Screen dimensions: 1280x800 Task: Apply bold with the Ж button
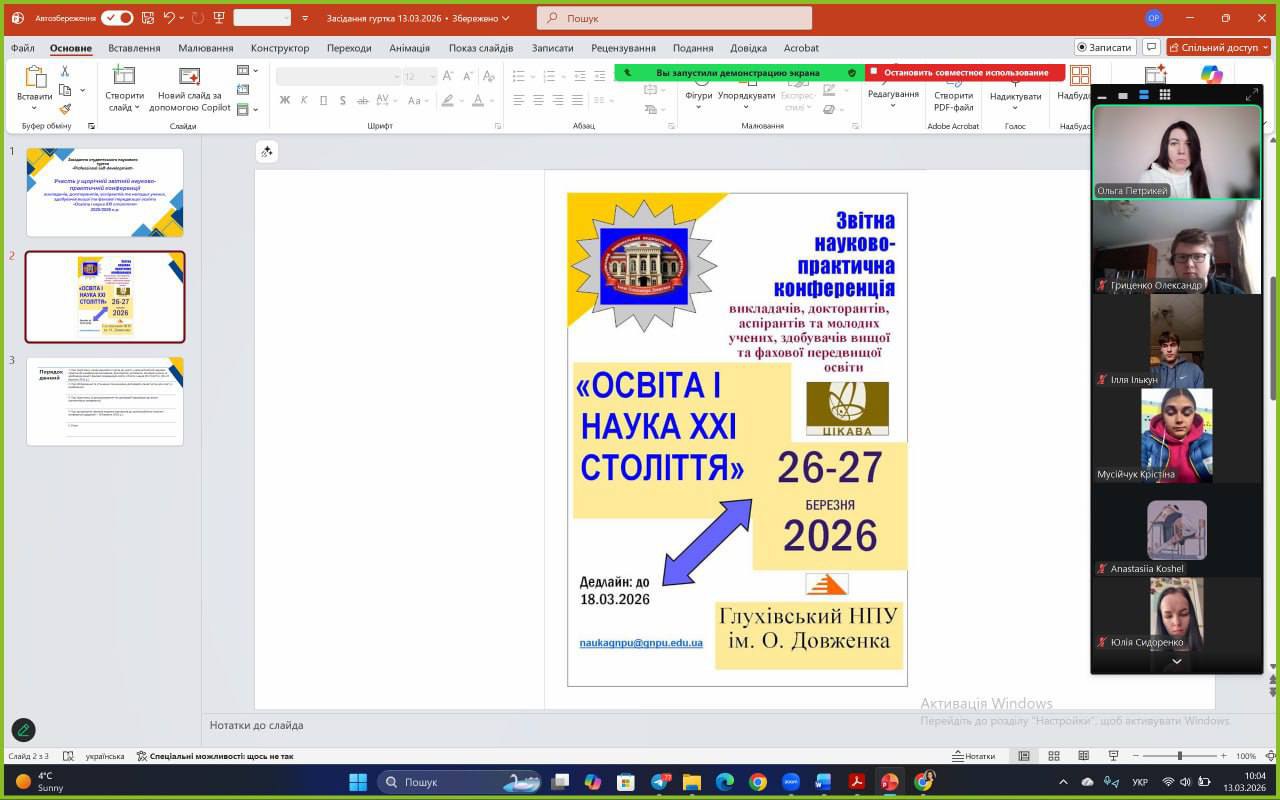(285, 100)
